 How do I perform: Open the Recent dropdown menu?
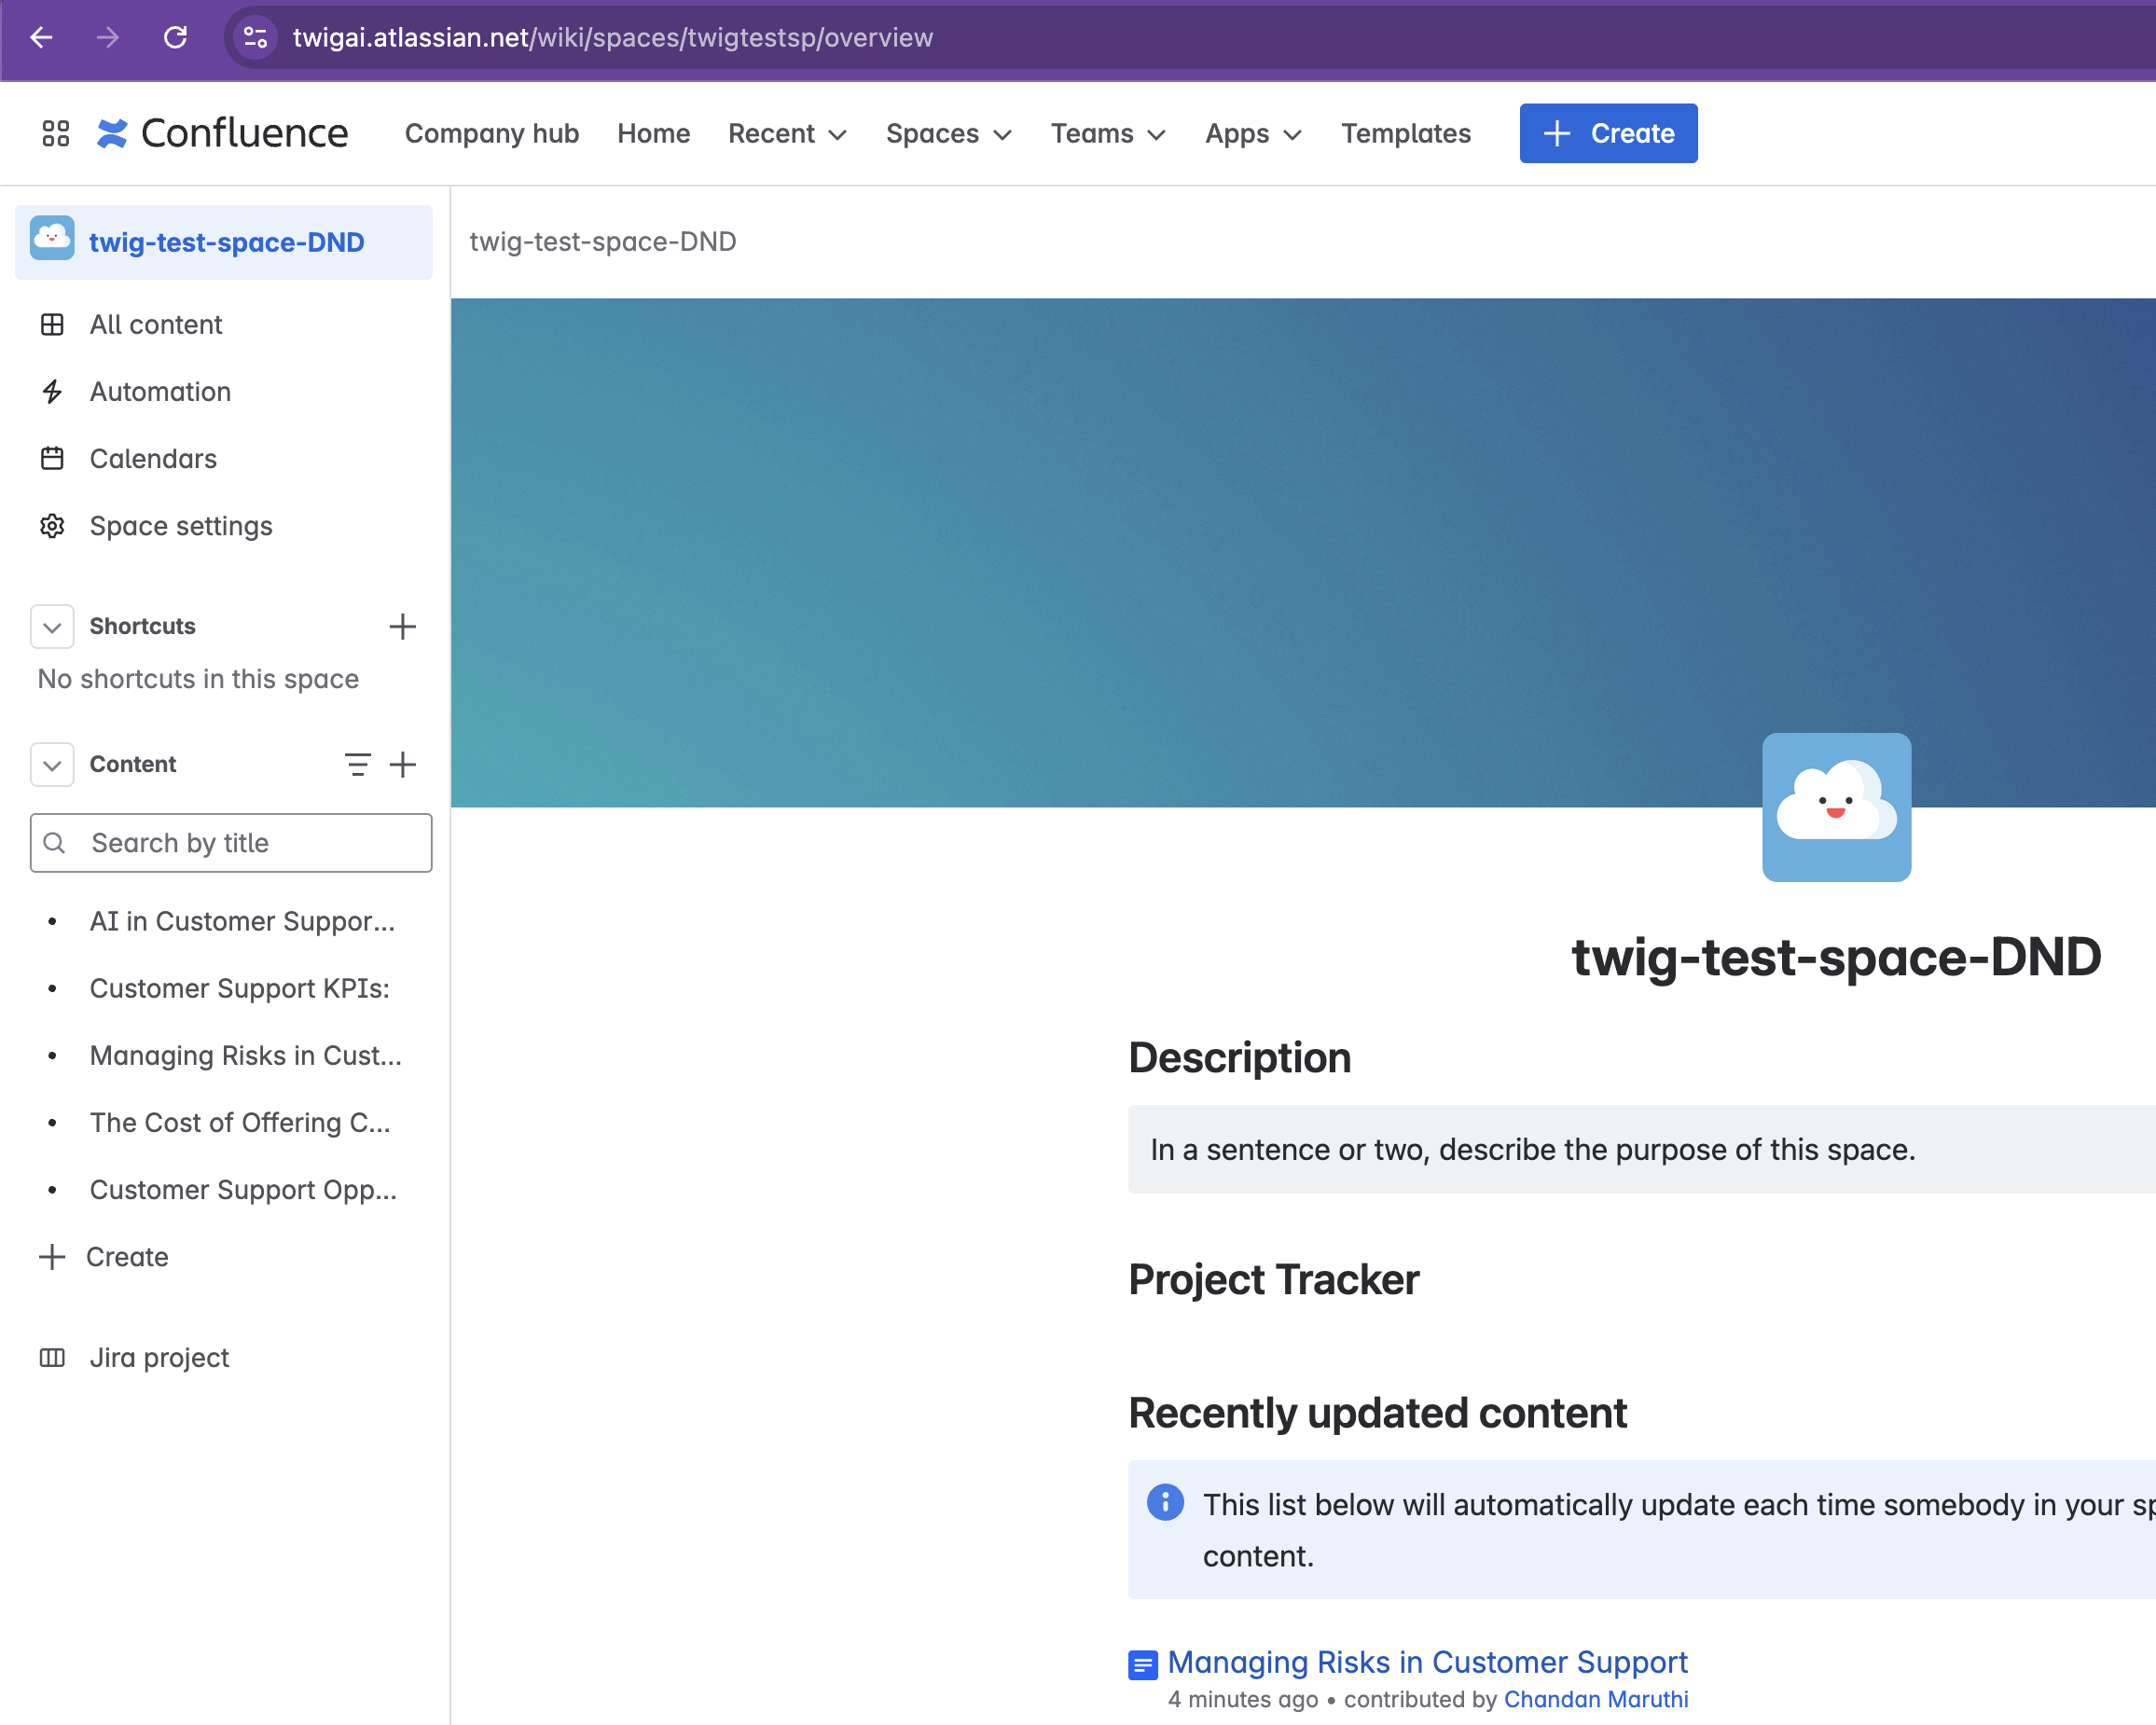pyautogui.click(x=787, y=133)
